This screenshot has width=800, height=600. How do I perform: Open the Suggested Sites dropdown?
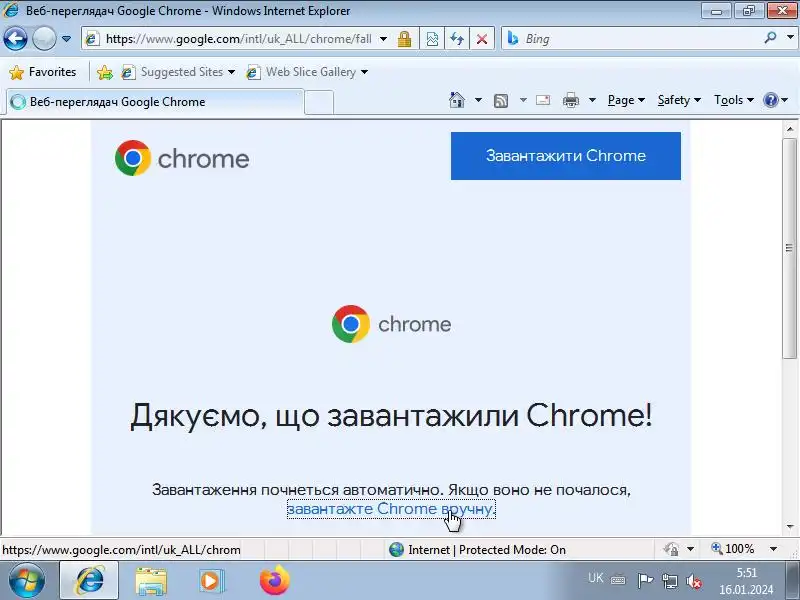click(178, 72)
